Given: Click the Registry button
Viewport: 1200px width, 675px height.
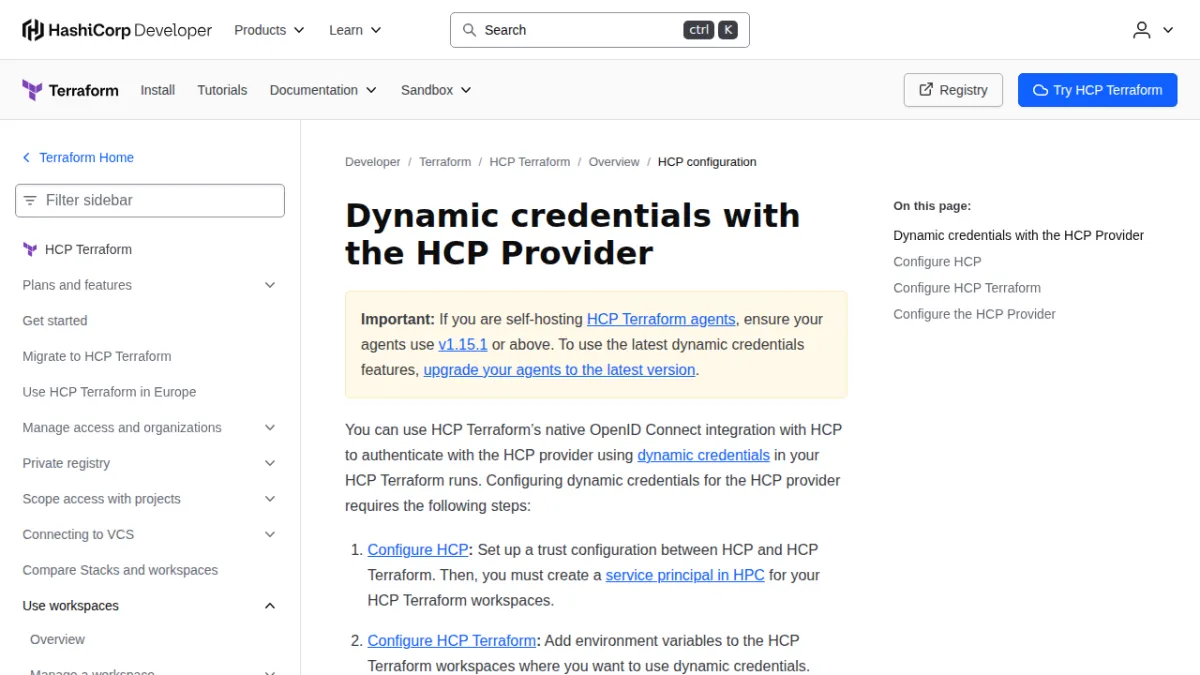Looking at the screenshot, I should tap(953, 90).
